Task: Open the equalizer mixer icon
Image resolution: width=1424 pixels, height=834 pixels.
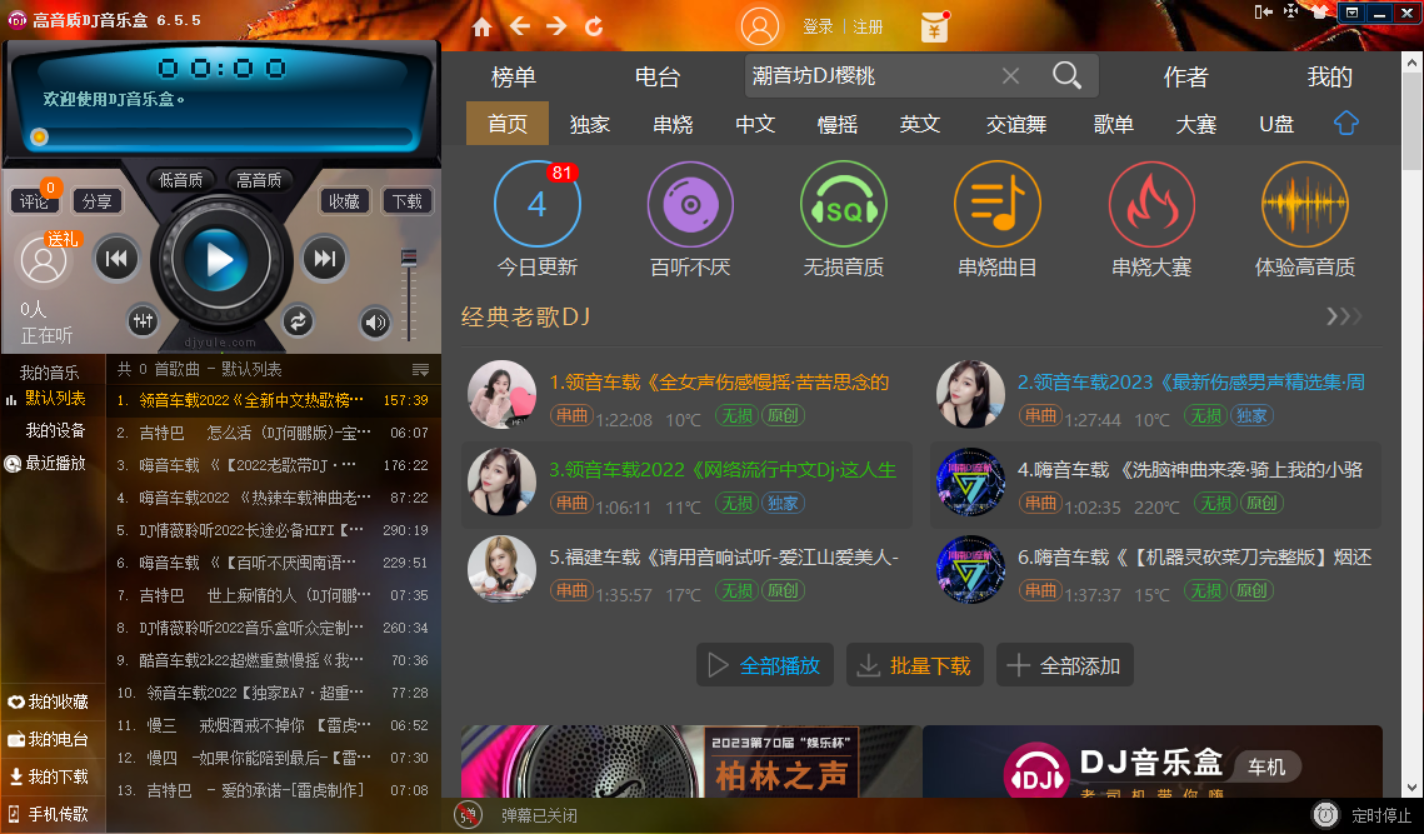Action: pyautogui.click(x=143, y=321)
